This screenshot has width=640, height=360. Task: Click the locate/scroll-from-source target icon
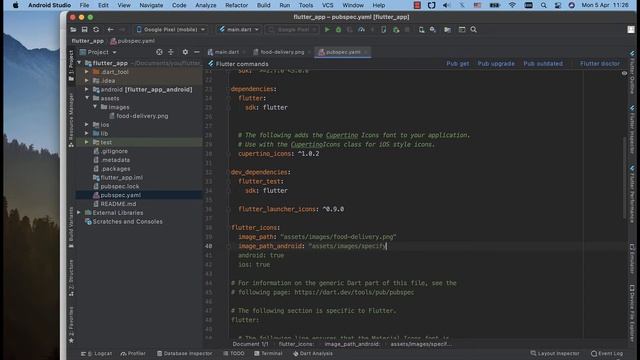159,52
